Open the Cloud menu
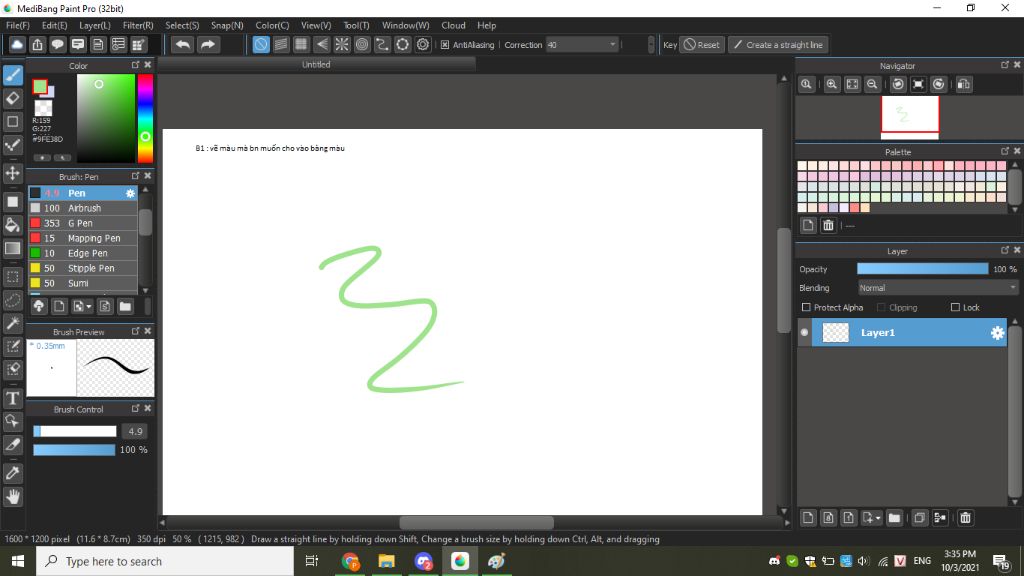Screen dimensions: 1024x576 [453, 25]
